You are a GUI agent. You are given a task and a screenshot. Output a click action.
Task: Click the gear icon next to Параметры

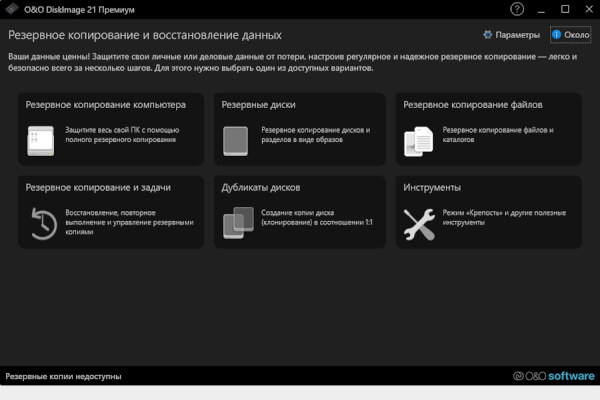point(488,35)
